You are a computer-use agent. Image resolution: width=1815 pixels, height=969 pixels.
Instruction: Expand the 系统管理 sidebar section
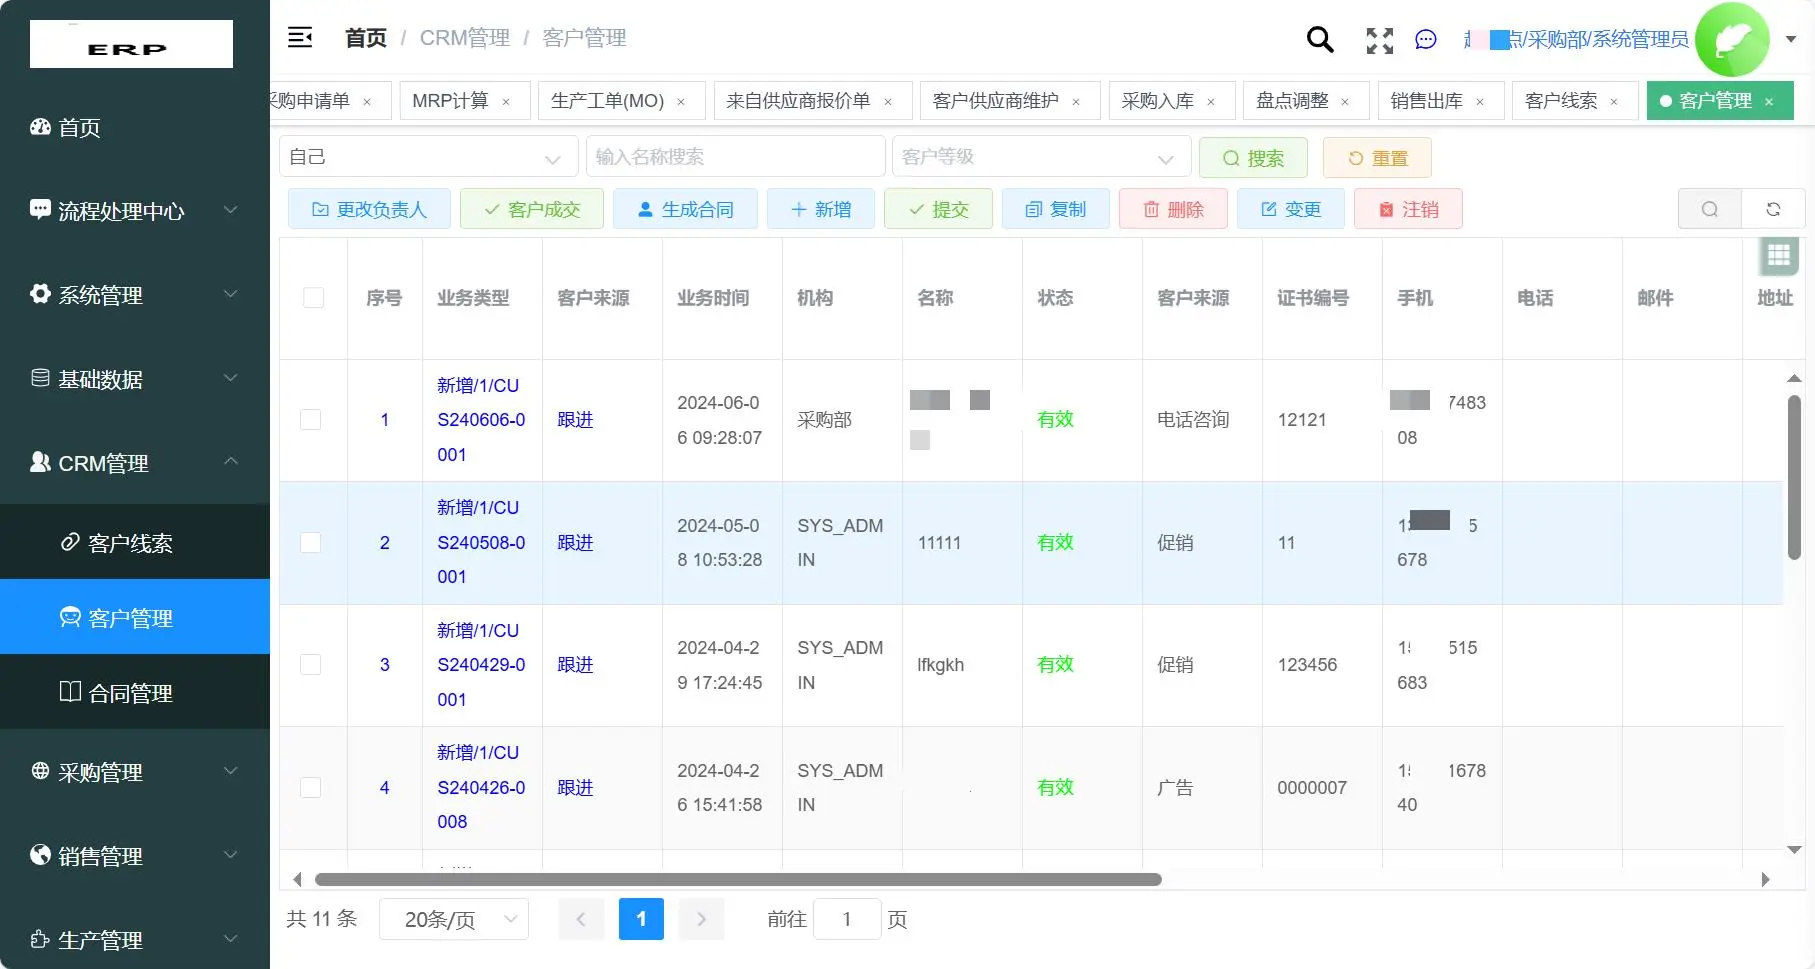point(99,294)
